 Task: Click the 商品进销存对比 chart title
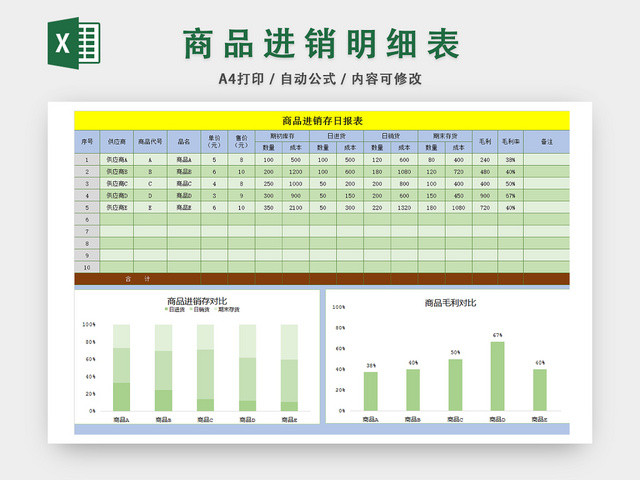point(197,301)
